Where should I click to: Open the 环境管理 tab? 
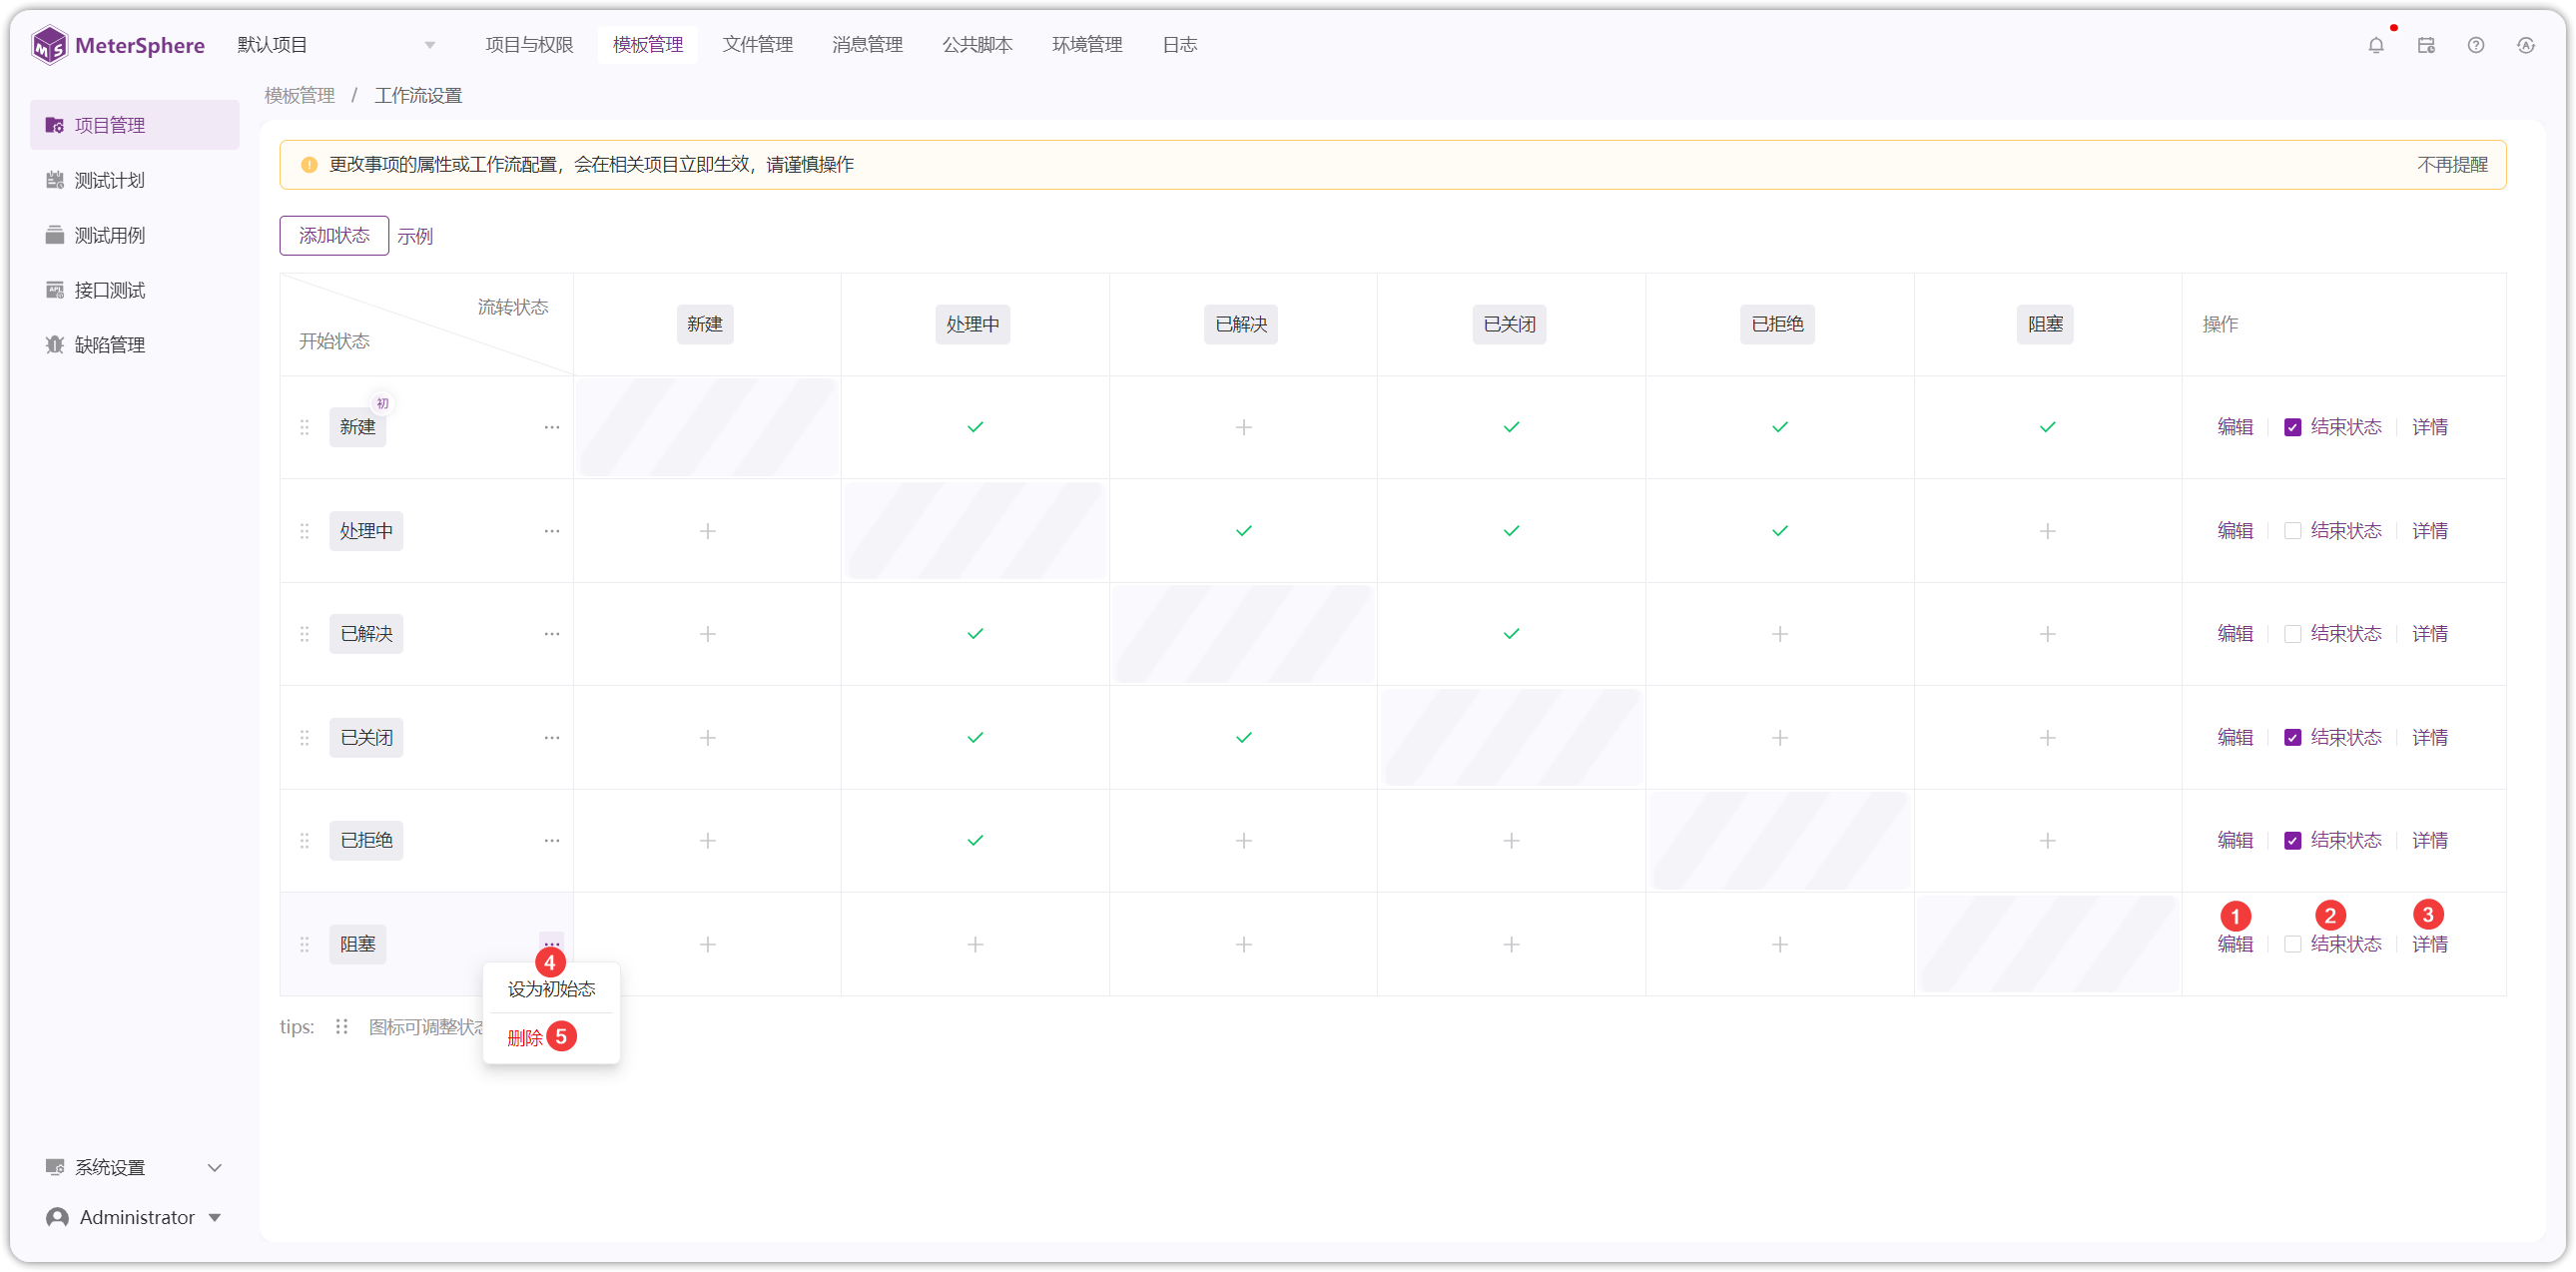[1086, 45]
